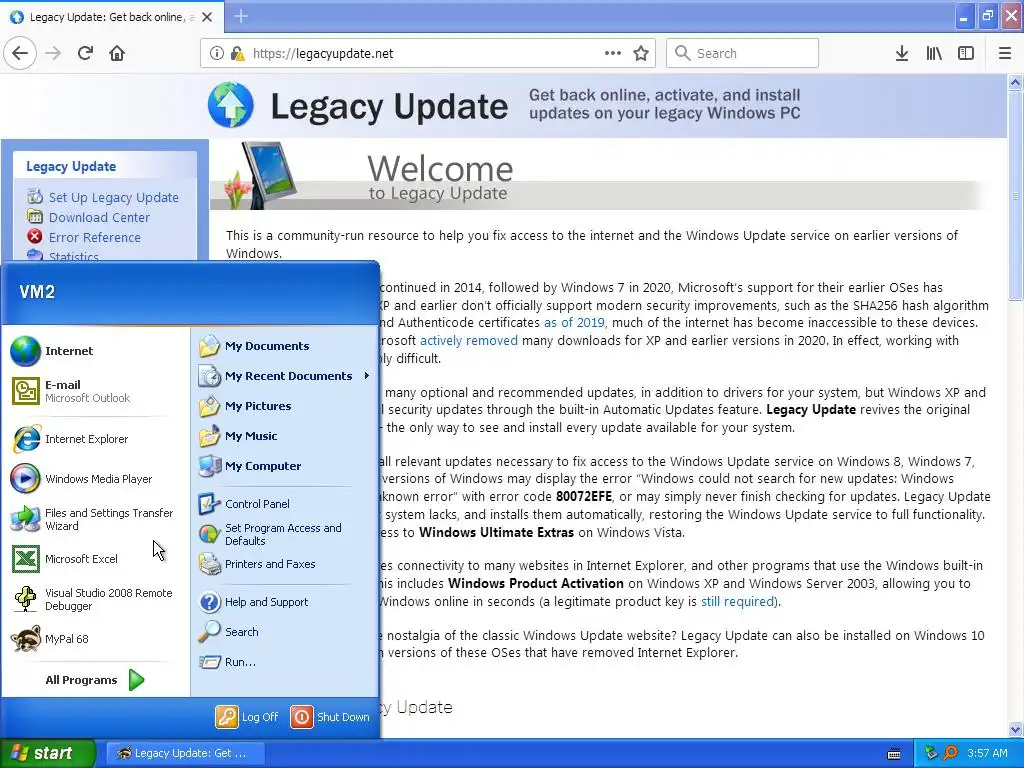Launch MyPal 68 browser

[95, 639]
